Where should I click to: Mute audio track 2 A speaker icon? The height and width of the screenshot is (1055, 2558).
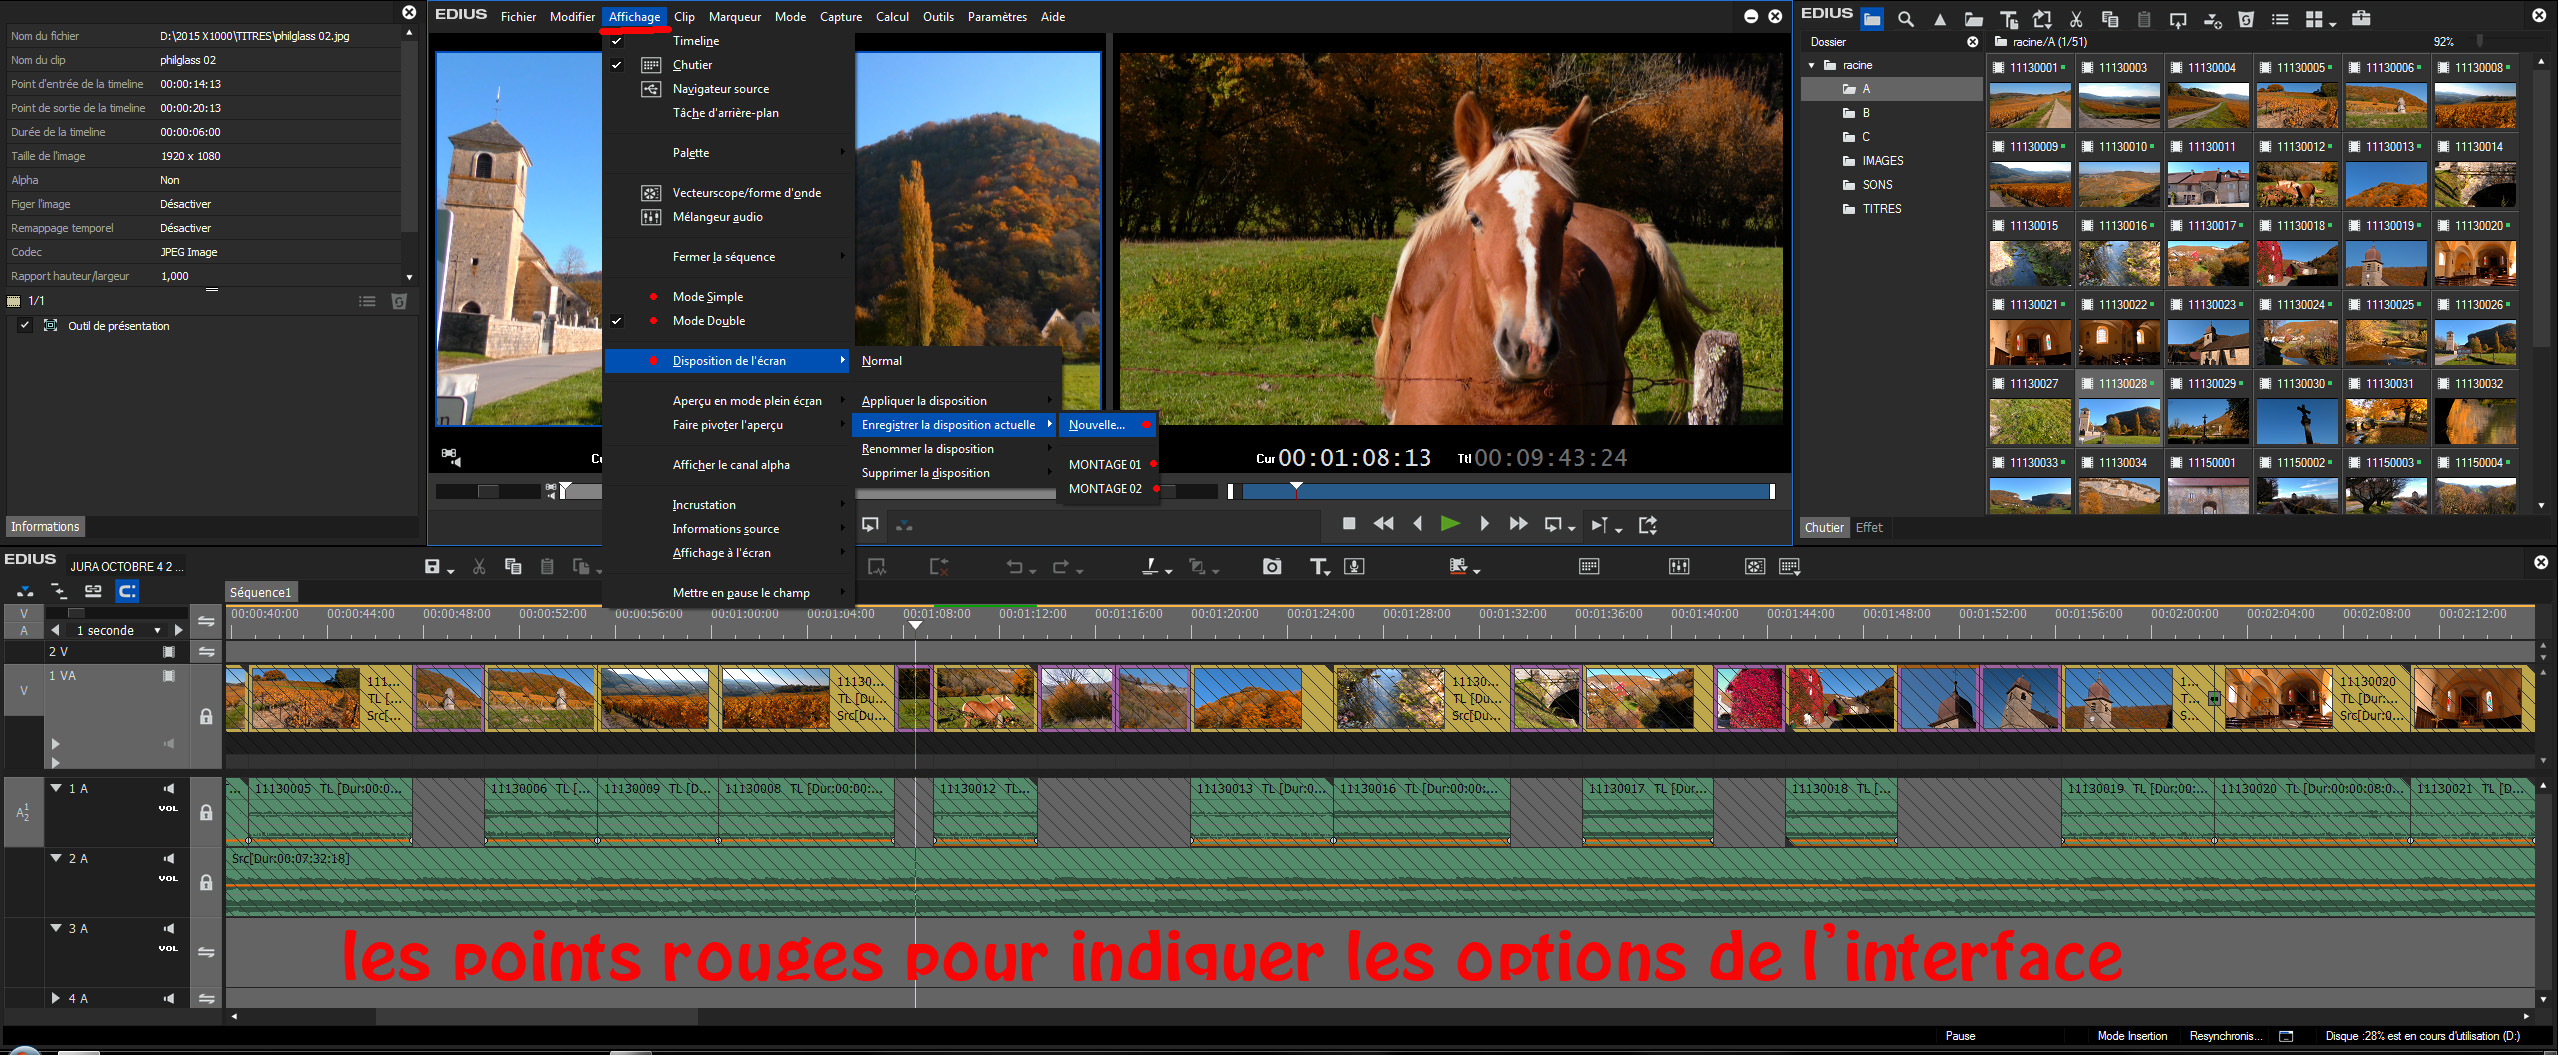pos(169,859)
